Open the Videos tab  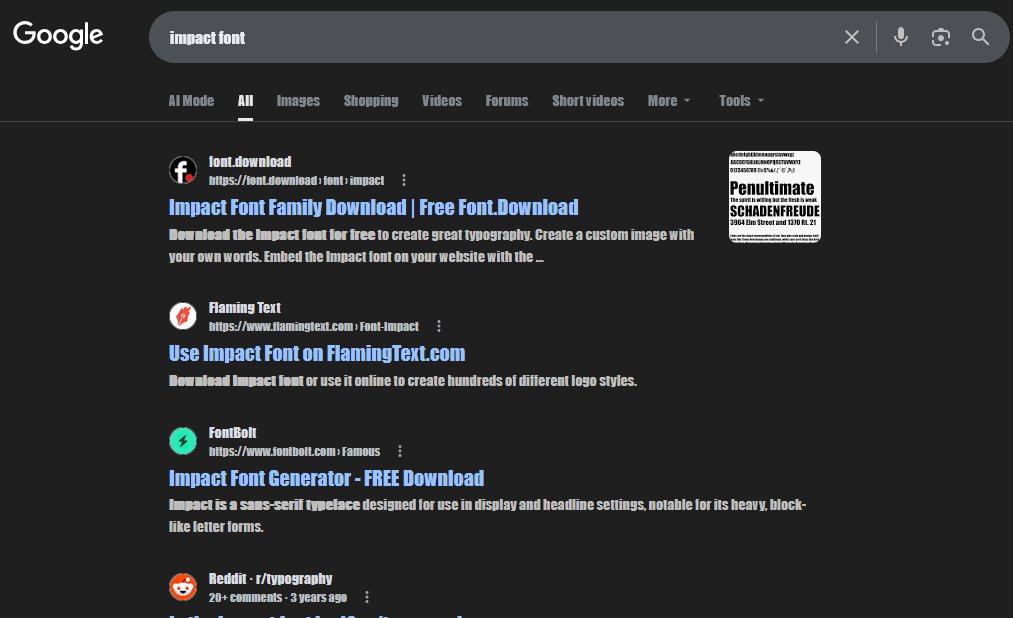click(442, 101)
